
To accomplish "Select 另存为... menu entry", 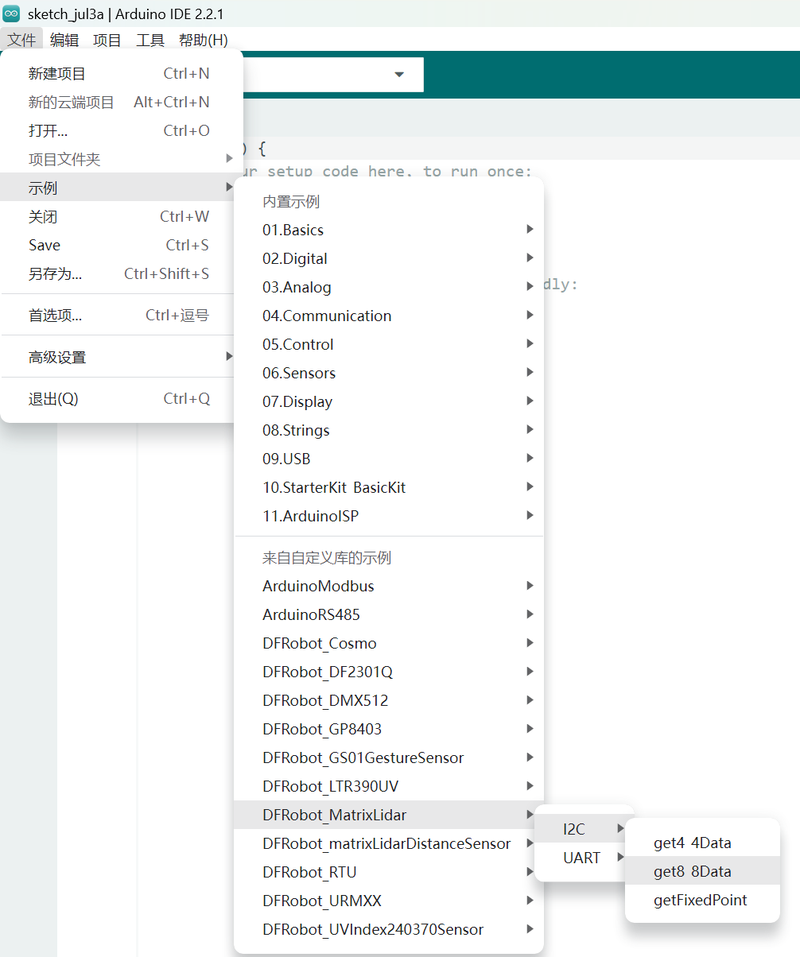I will click(55, 273).
